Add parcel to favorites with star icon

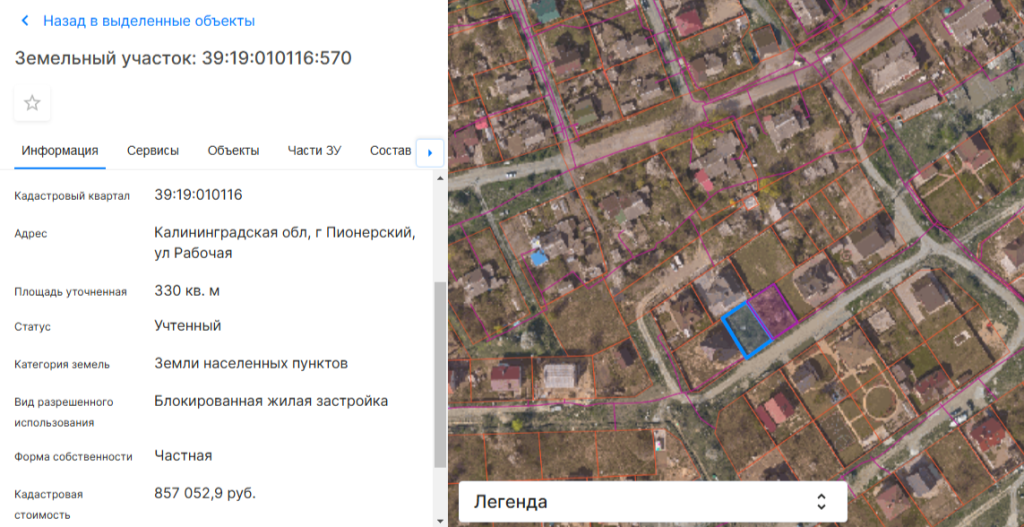[32, 103]
